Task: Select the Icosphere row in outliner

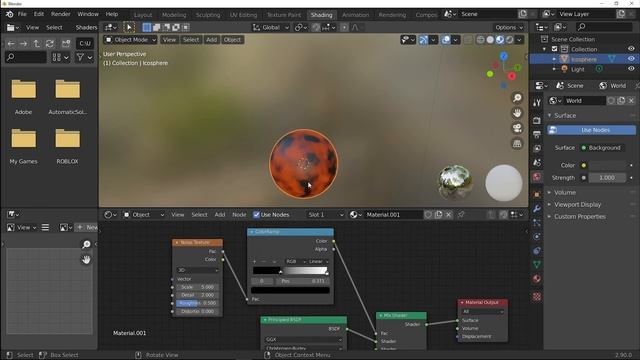Action: click(x=584, y=59)
